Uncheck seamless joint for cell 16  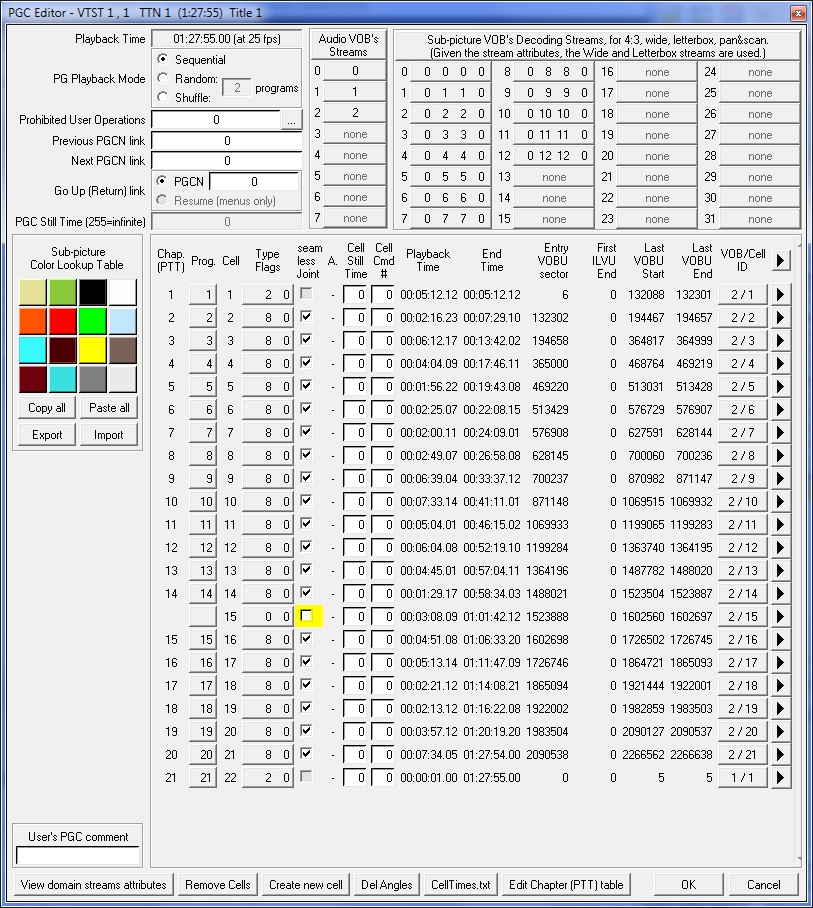[x=306, y=638]
